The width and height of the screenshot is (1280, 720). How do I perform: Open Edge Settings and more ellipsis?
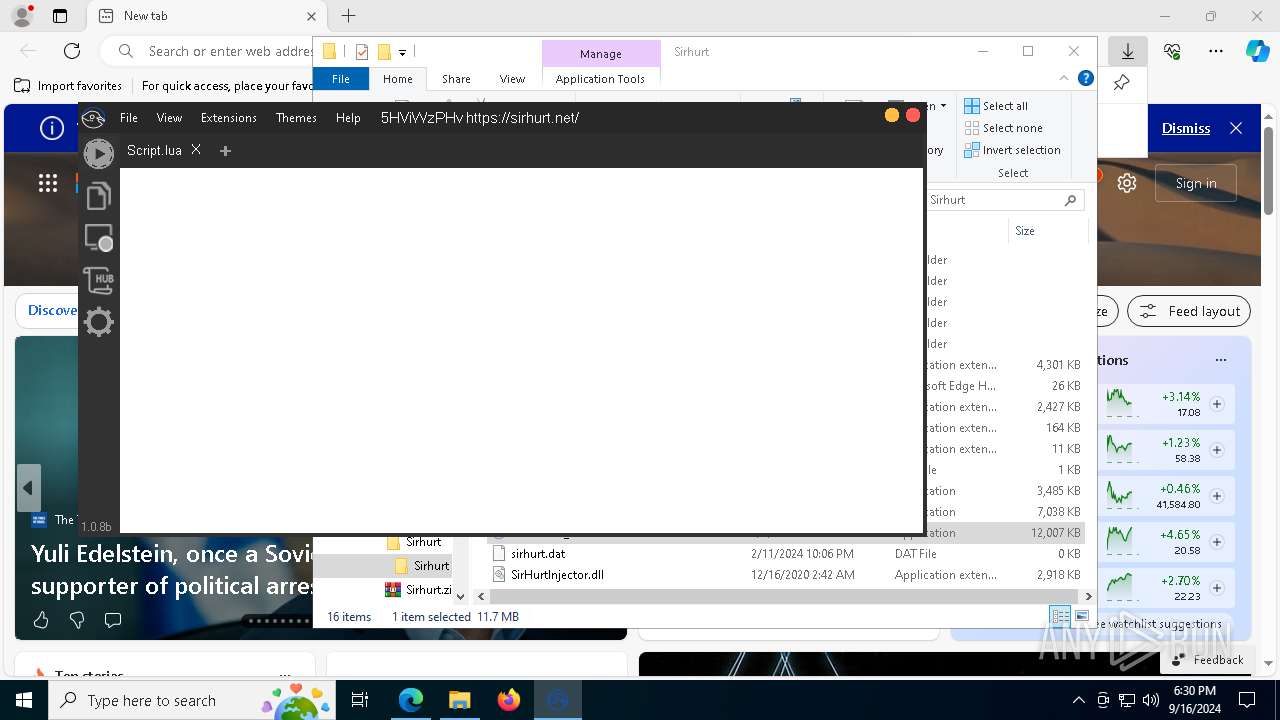pos(1216,51)
